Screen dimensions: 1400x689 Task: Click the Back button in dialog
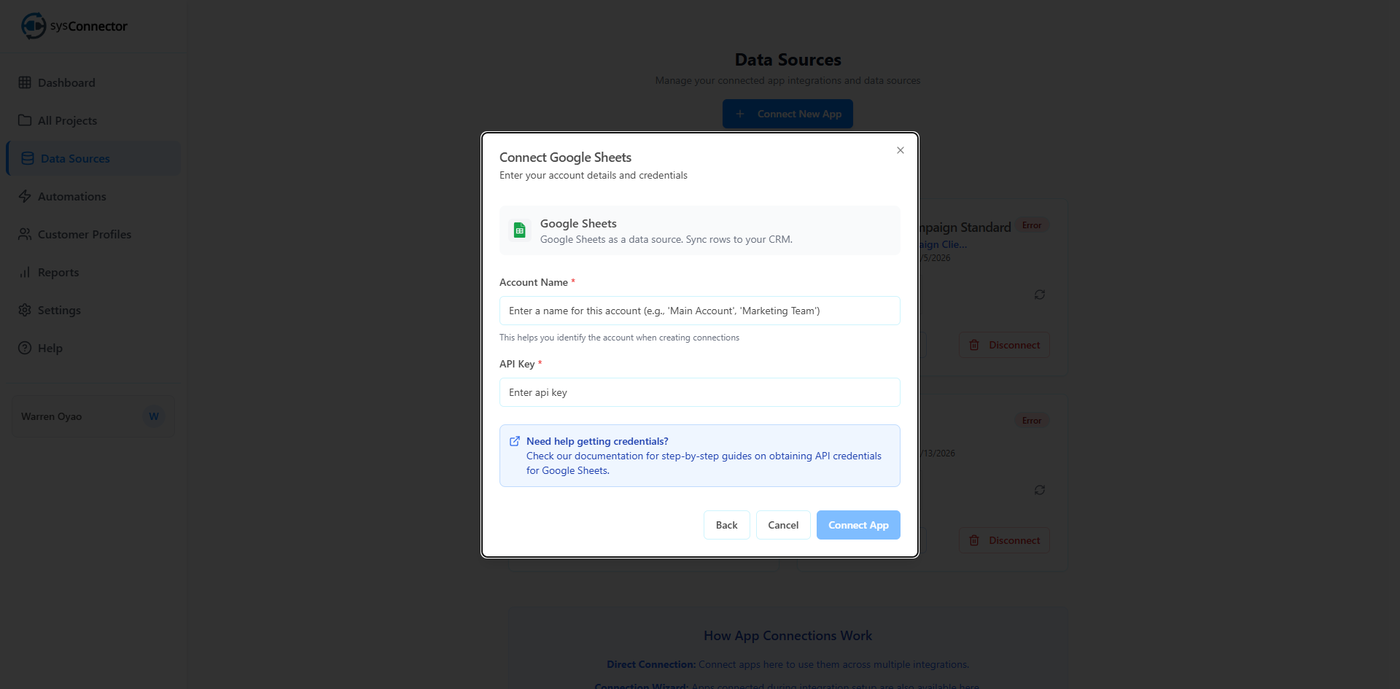click(726, 525)
